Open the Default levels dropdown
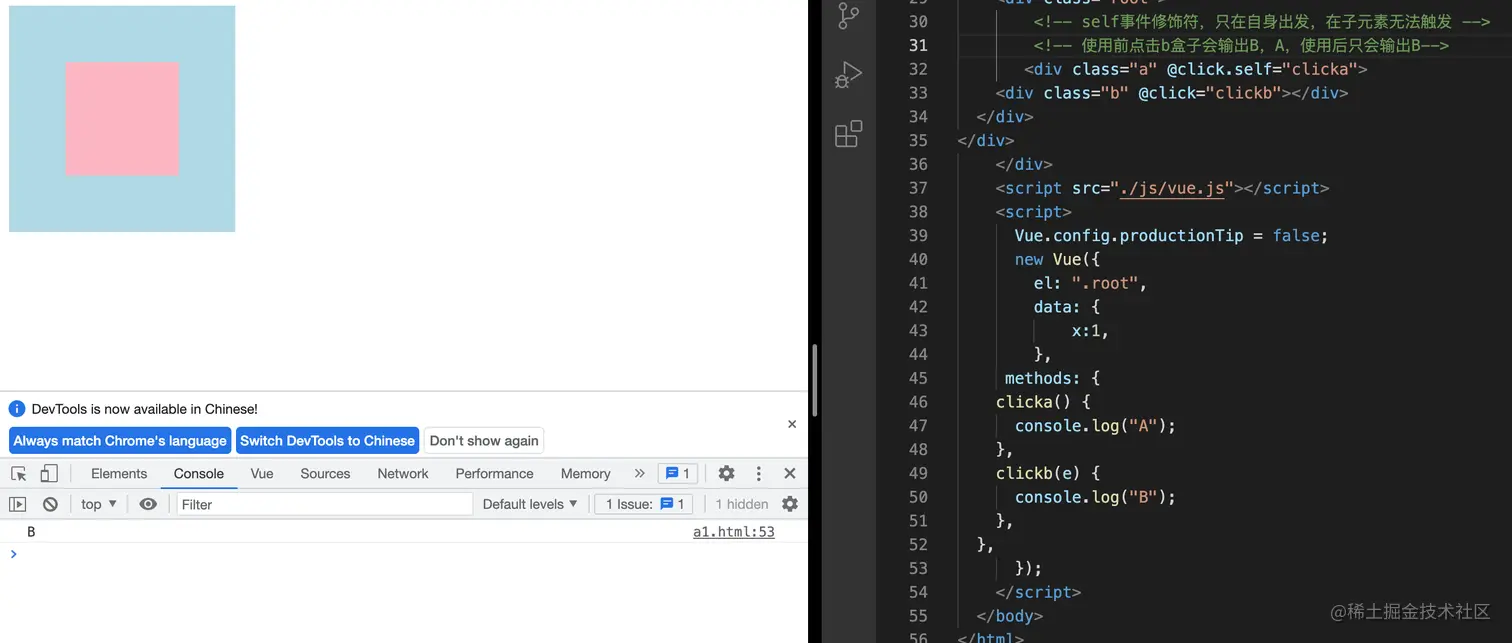 click(530, 504)
